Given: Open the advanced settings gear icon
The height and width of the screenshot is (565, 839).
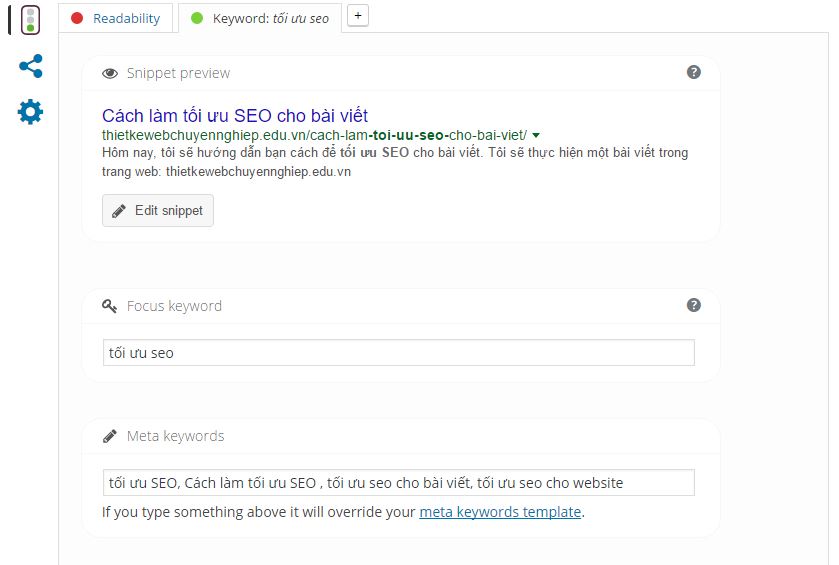Looking at the screenshot, I should [x=30, y=112].
